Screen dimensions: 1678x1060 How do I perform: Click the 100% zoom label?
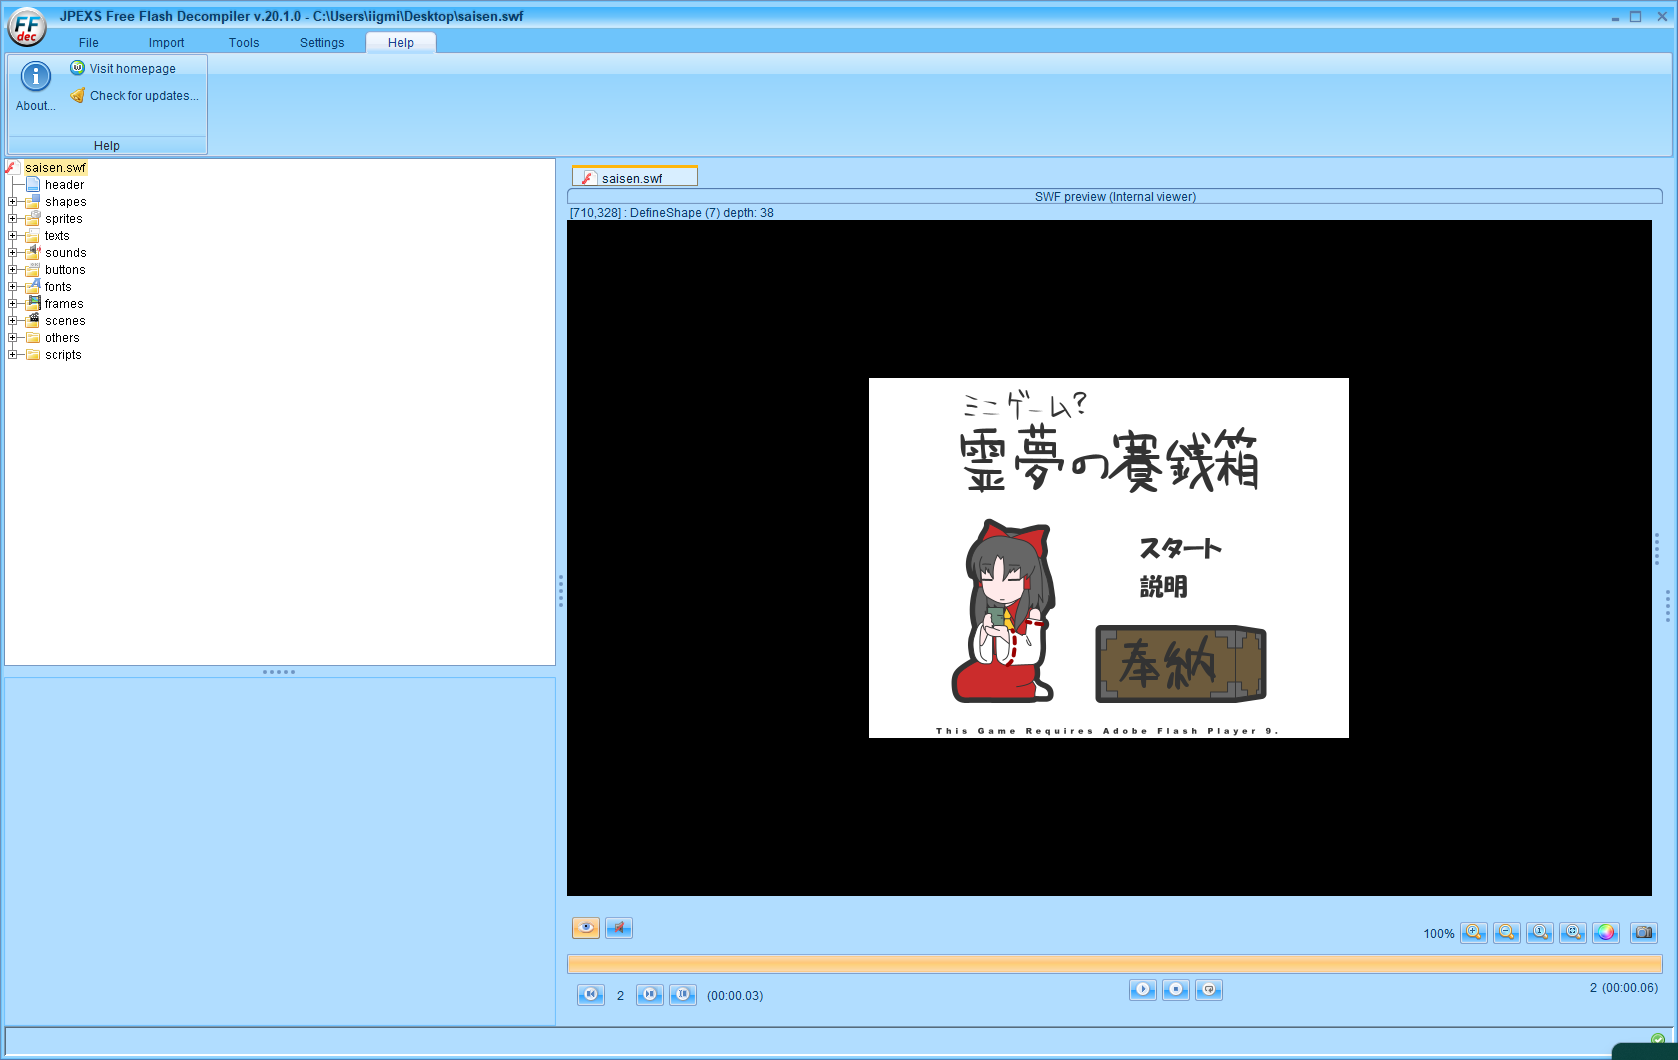1439,934
